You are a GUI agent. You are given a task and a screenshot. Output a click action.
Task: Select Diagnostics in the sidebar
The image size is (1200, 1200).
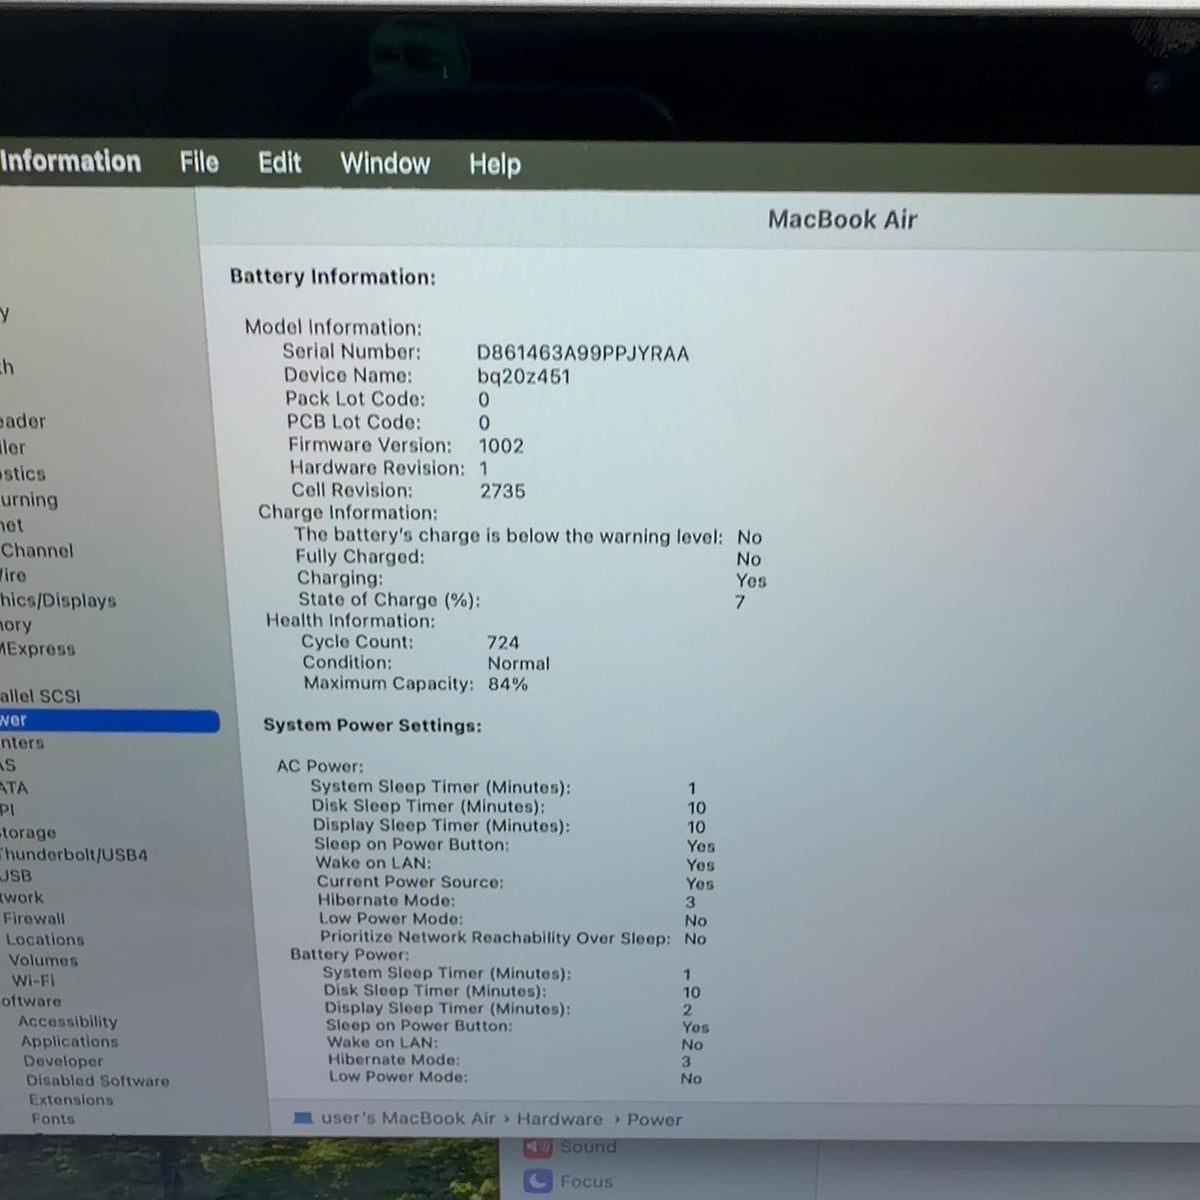coord(23,473)
